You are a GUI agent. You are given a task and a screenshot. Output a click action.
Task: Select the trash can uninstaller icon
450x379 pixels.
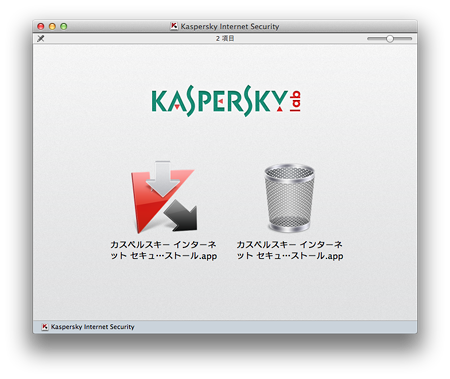[x=289, y=198]
